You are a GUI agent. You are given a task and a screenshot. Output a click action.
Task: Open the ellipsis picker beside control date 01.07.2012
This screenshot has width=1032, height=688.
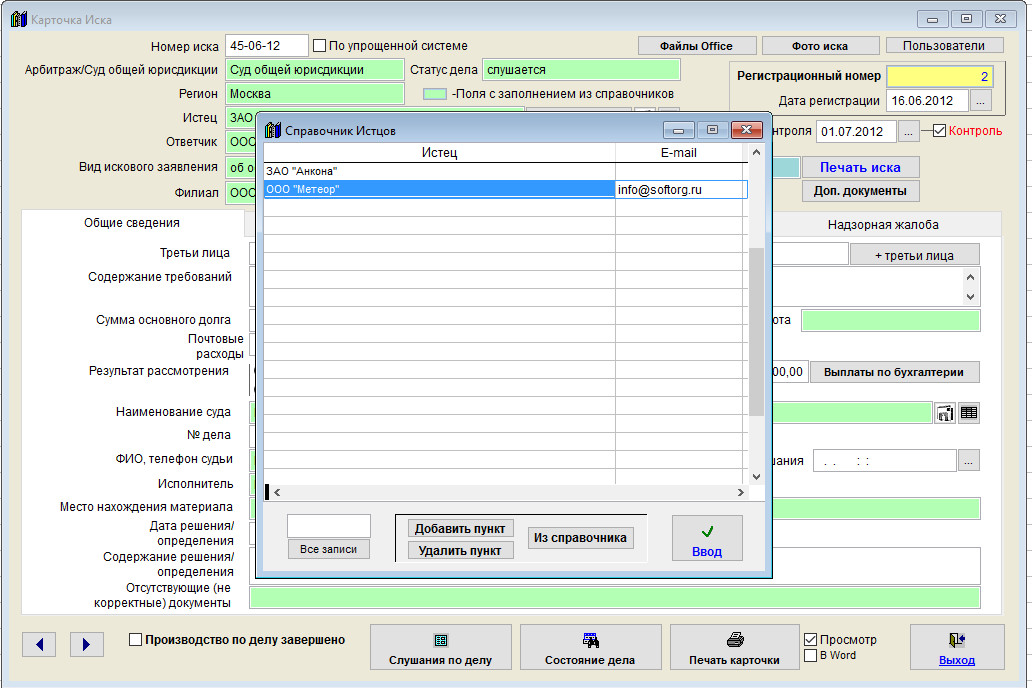(907, 131)
